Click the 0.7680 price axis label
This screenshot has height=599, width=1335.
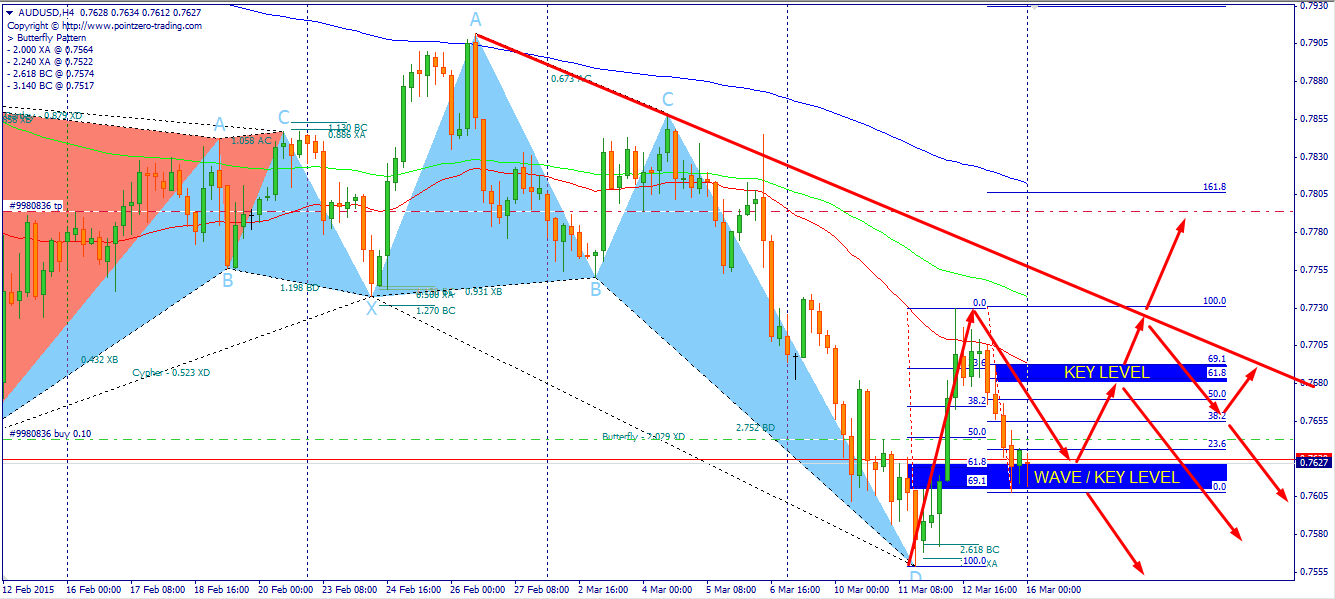coord(1314,383)
